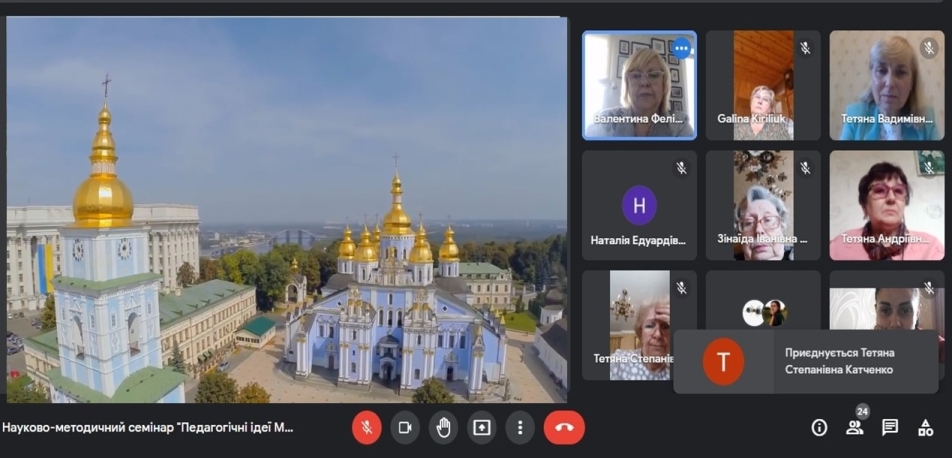Select Наталія Едуардівна's purple avatar
952x458 pixels.
tap(639, 205)
